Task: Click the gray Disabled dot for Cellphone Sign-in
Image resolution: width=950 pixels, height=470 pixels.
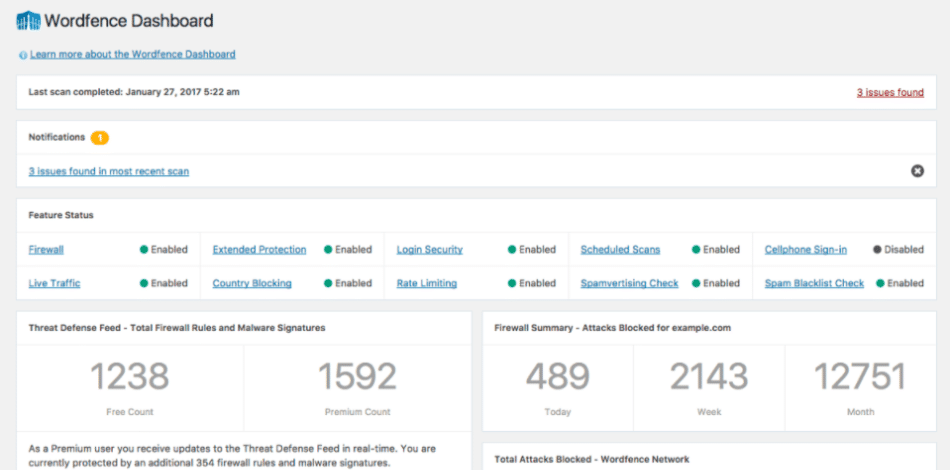Action: (x=877, y=250)
